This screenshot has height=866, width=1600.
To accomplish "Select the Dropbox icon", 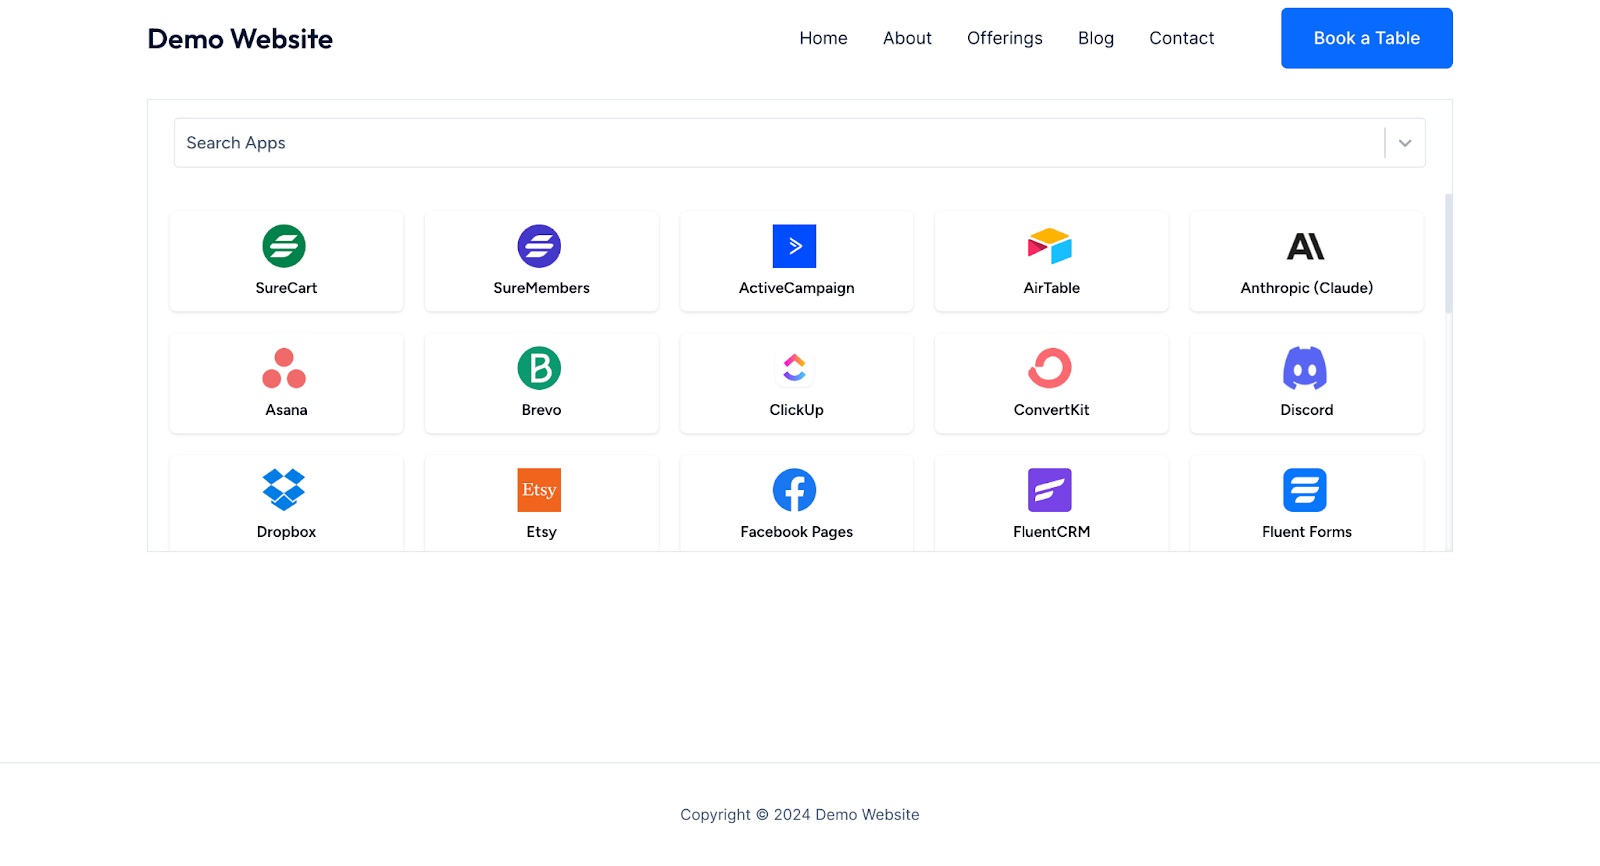I will [284, 490].
